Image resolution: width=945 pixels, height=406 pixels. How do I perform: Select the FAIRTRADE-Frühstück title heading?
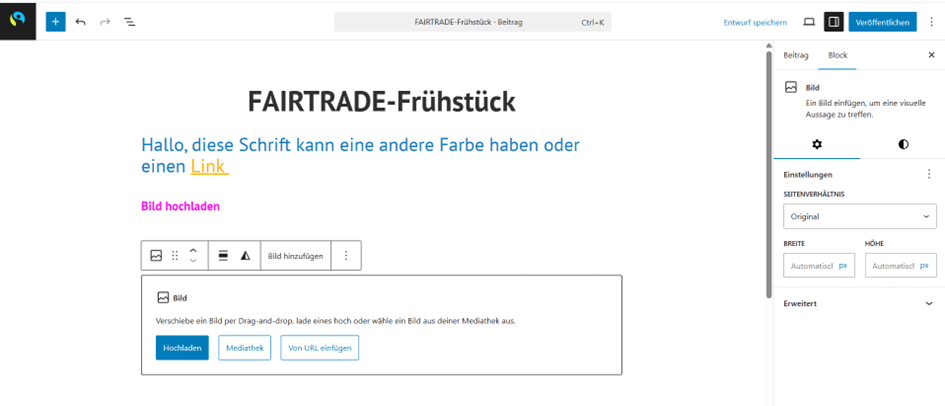[381, 101]
